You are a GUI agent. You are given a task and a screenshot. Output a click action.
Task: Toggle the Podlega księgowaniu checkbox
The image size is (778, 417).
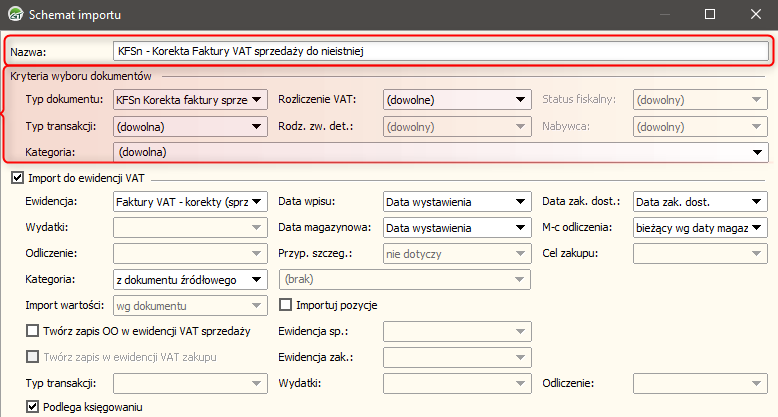pyautogui.click(x=32, y=407)
